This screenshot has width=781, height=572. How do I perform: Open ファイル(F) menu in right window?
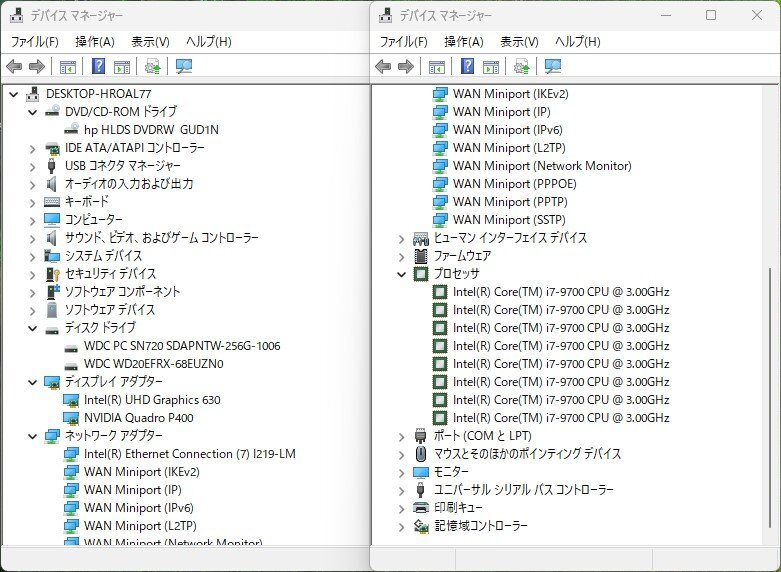403,42
